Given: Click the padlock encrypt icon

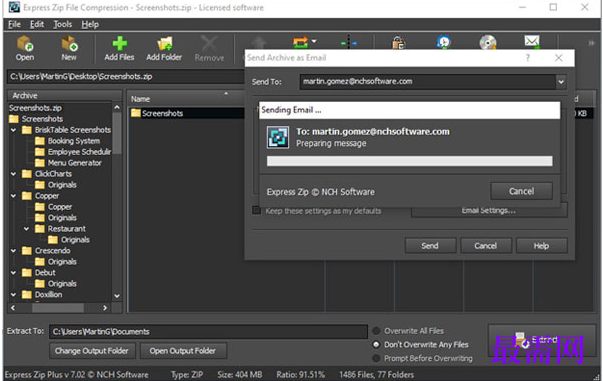Looking at the screenshot, I should [x=398, y=42].
